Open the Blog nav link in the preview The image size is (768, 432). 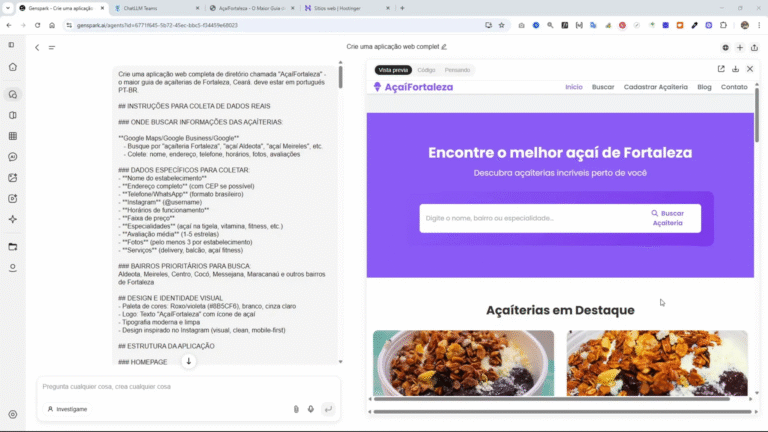[704, 87]
